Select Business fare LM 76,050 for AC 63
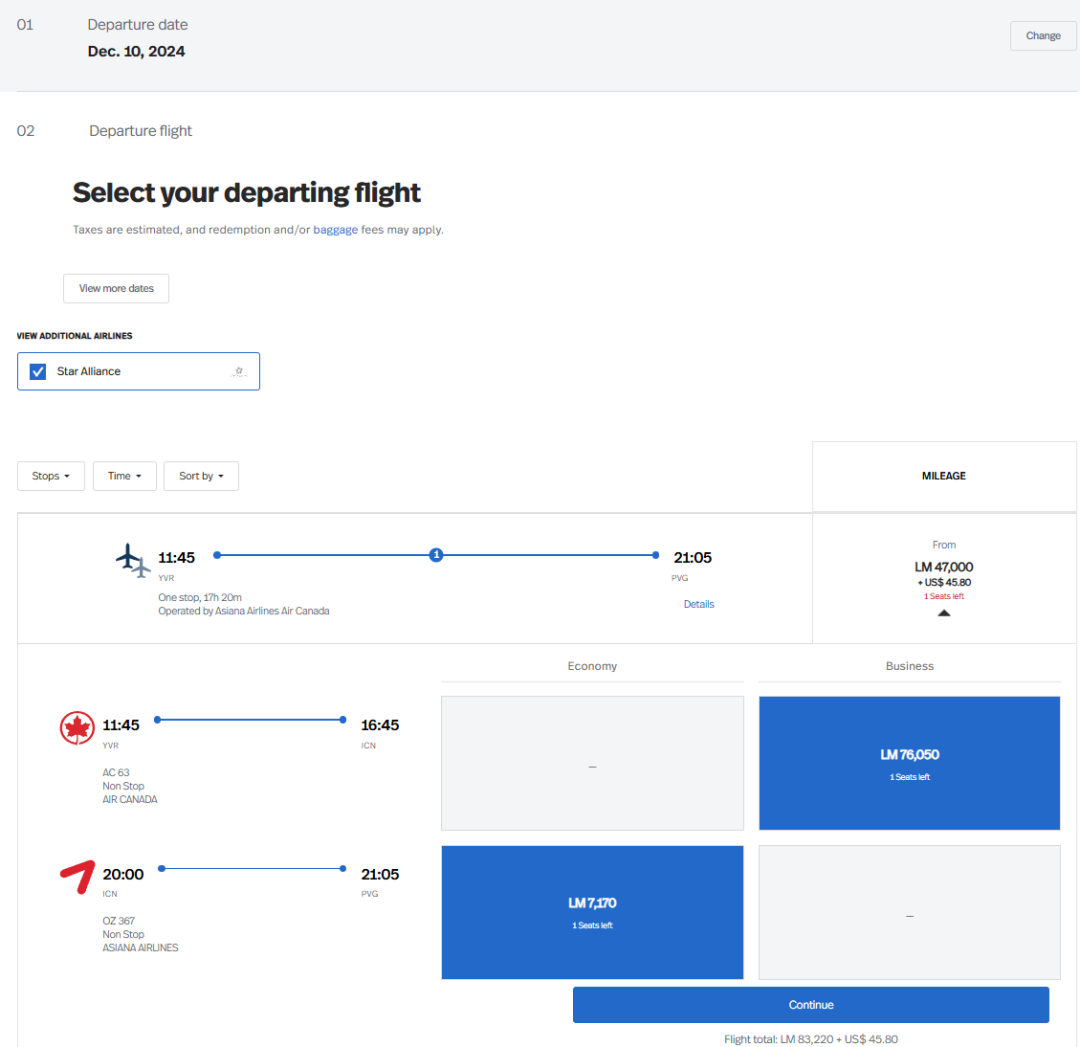Screen dimensions: 1080x1047 point(909,763)
